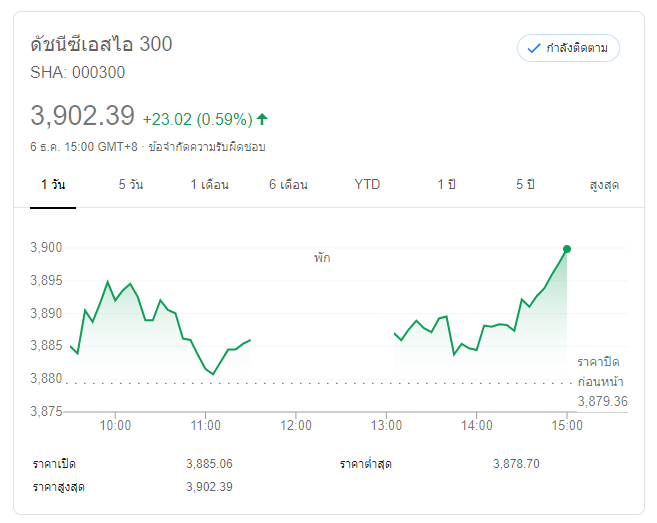Viewport: 657px width, 523px height.
Task: Click the green up arrow icon
Action: tap(262, 119)
